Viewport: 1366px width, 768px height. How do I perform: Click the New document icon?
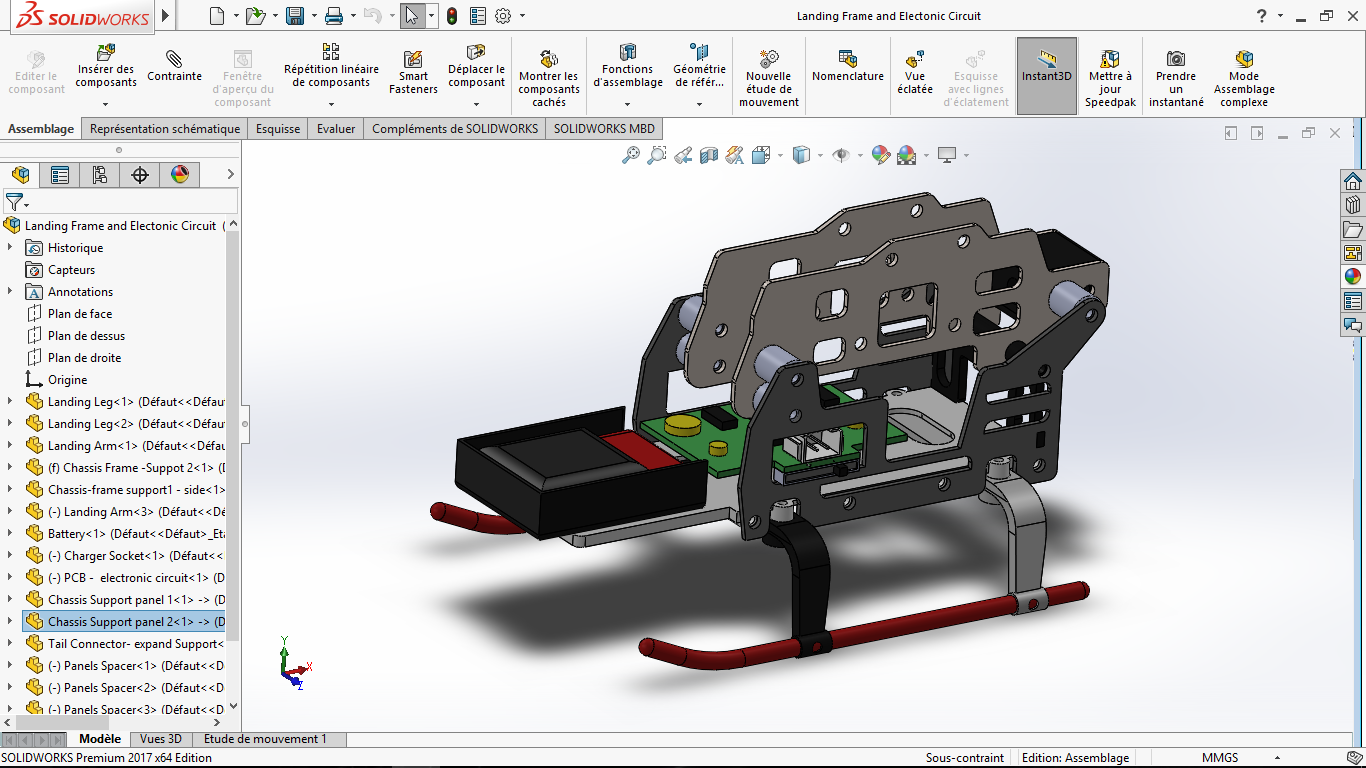pos(218,16)
